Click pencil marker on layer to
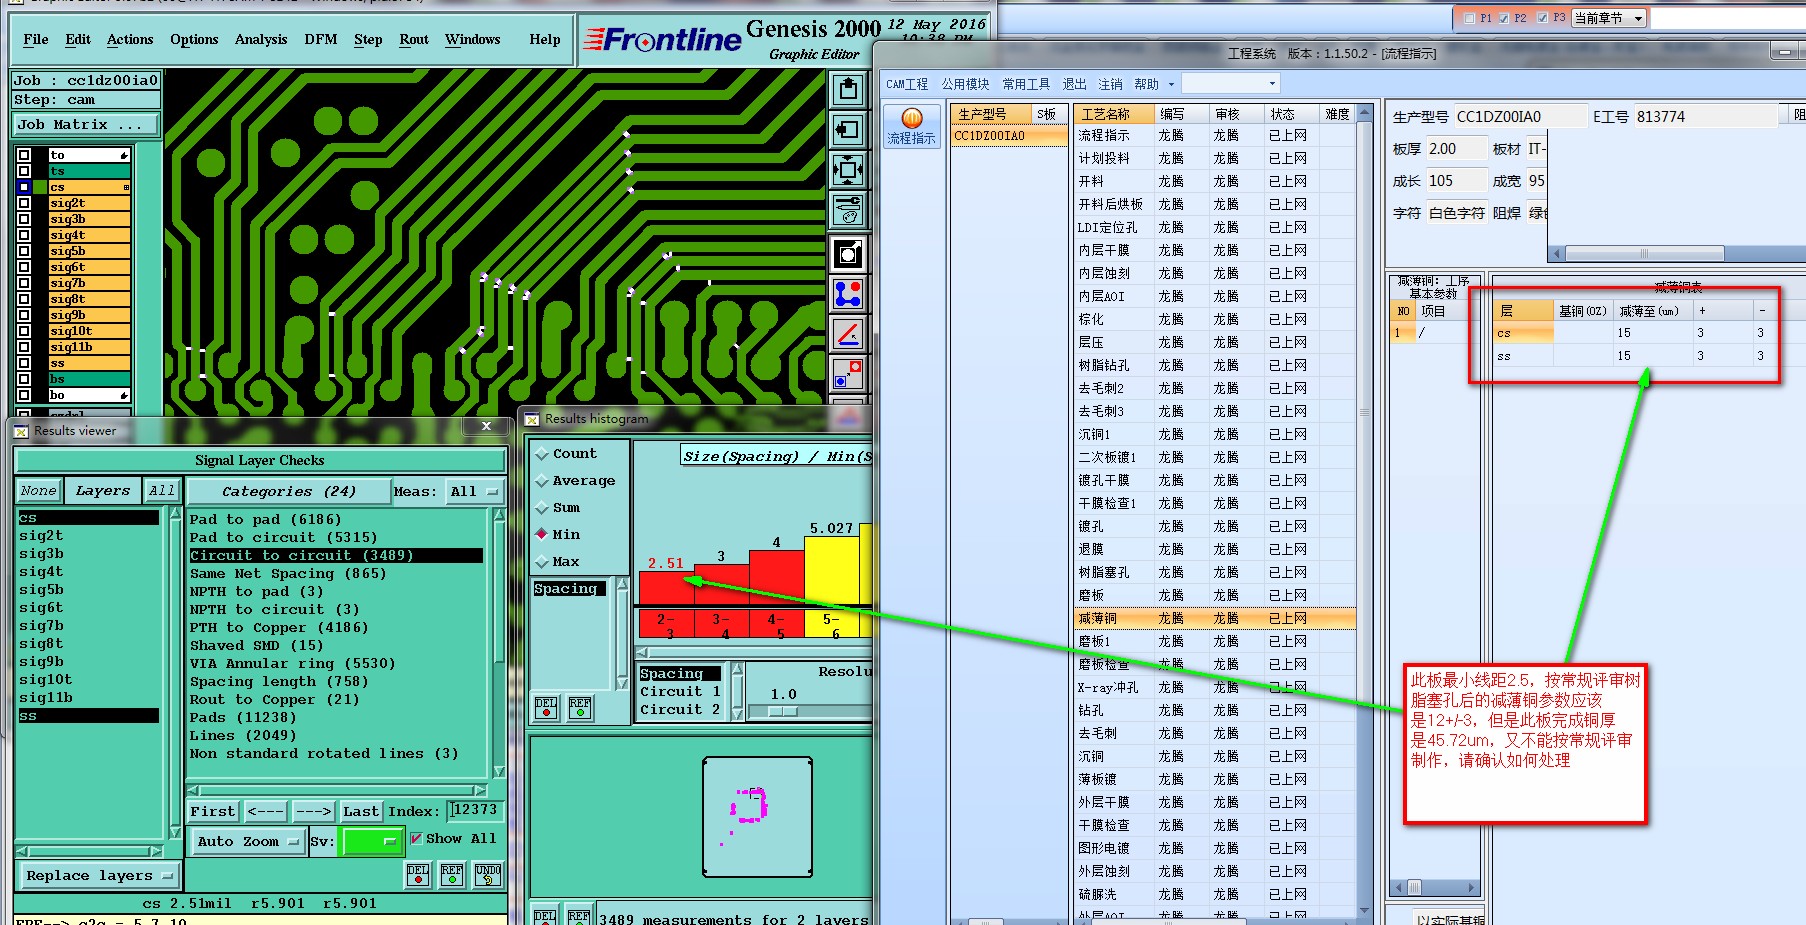Image resolution: width=1806 pixels, height=925 pixels. [x=124, y=155]
